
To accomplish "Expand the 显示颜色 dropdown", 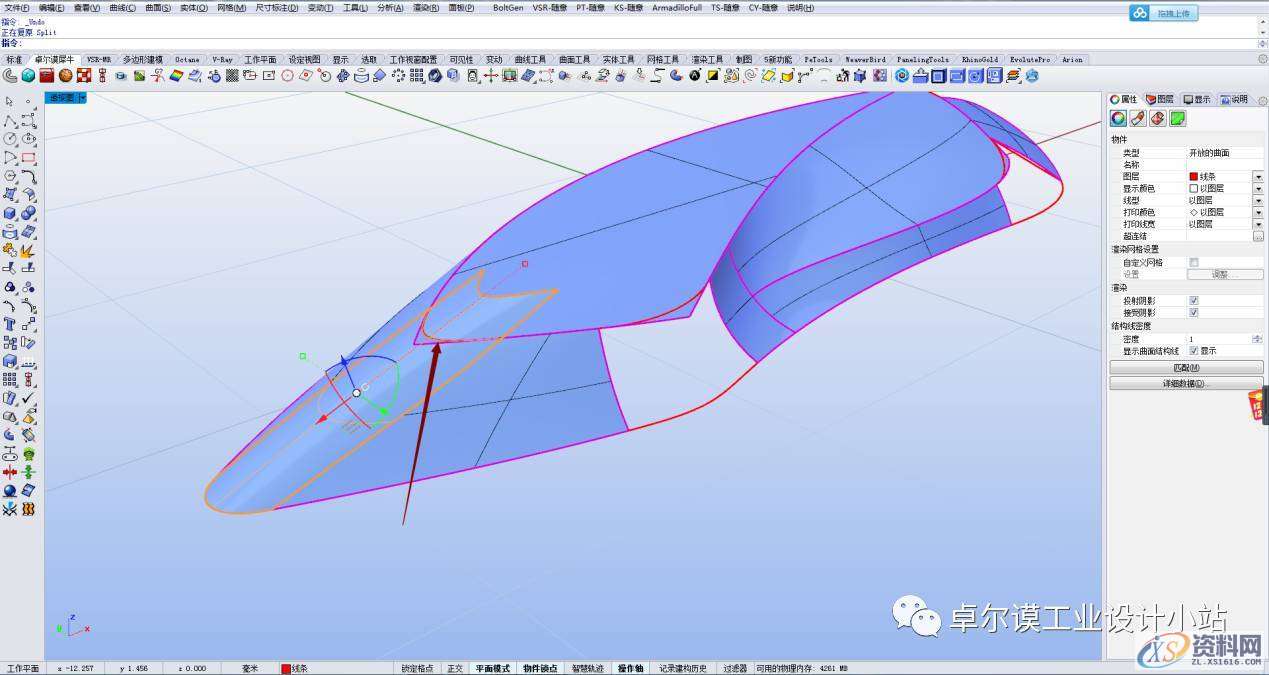I will coord(1257,189).
